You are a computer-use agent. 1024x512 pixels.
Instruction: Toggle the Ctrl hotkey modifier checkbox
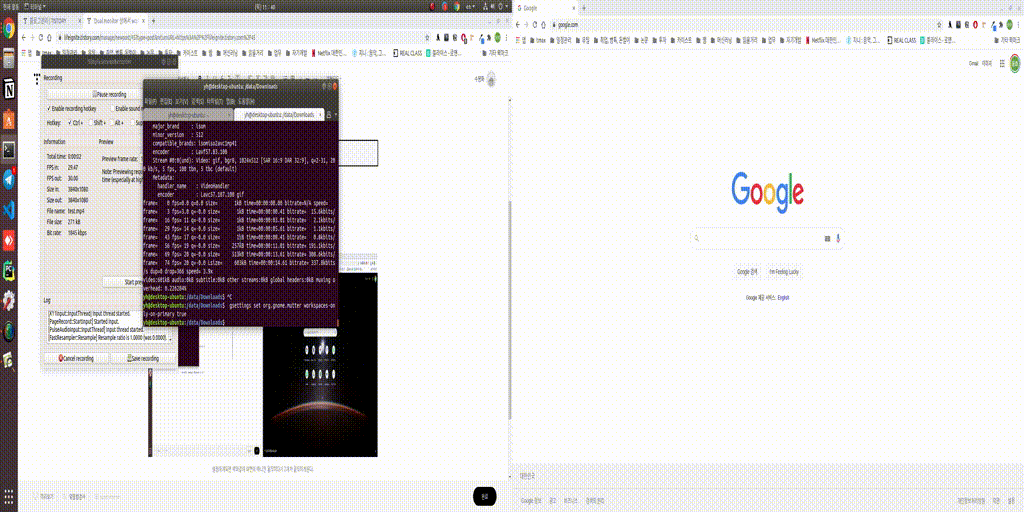[x=76, y=122]
